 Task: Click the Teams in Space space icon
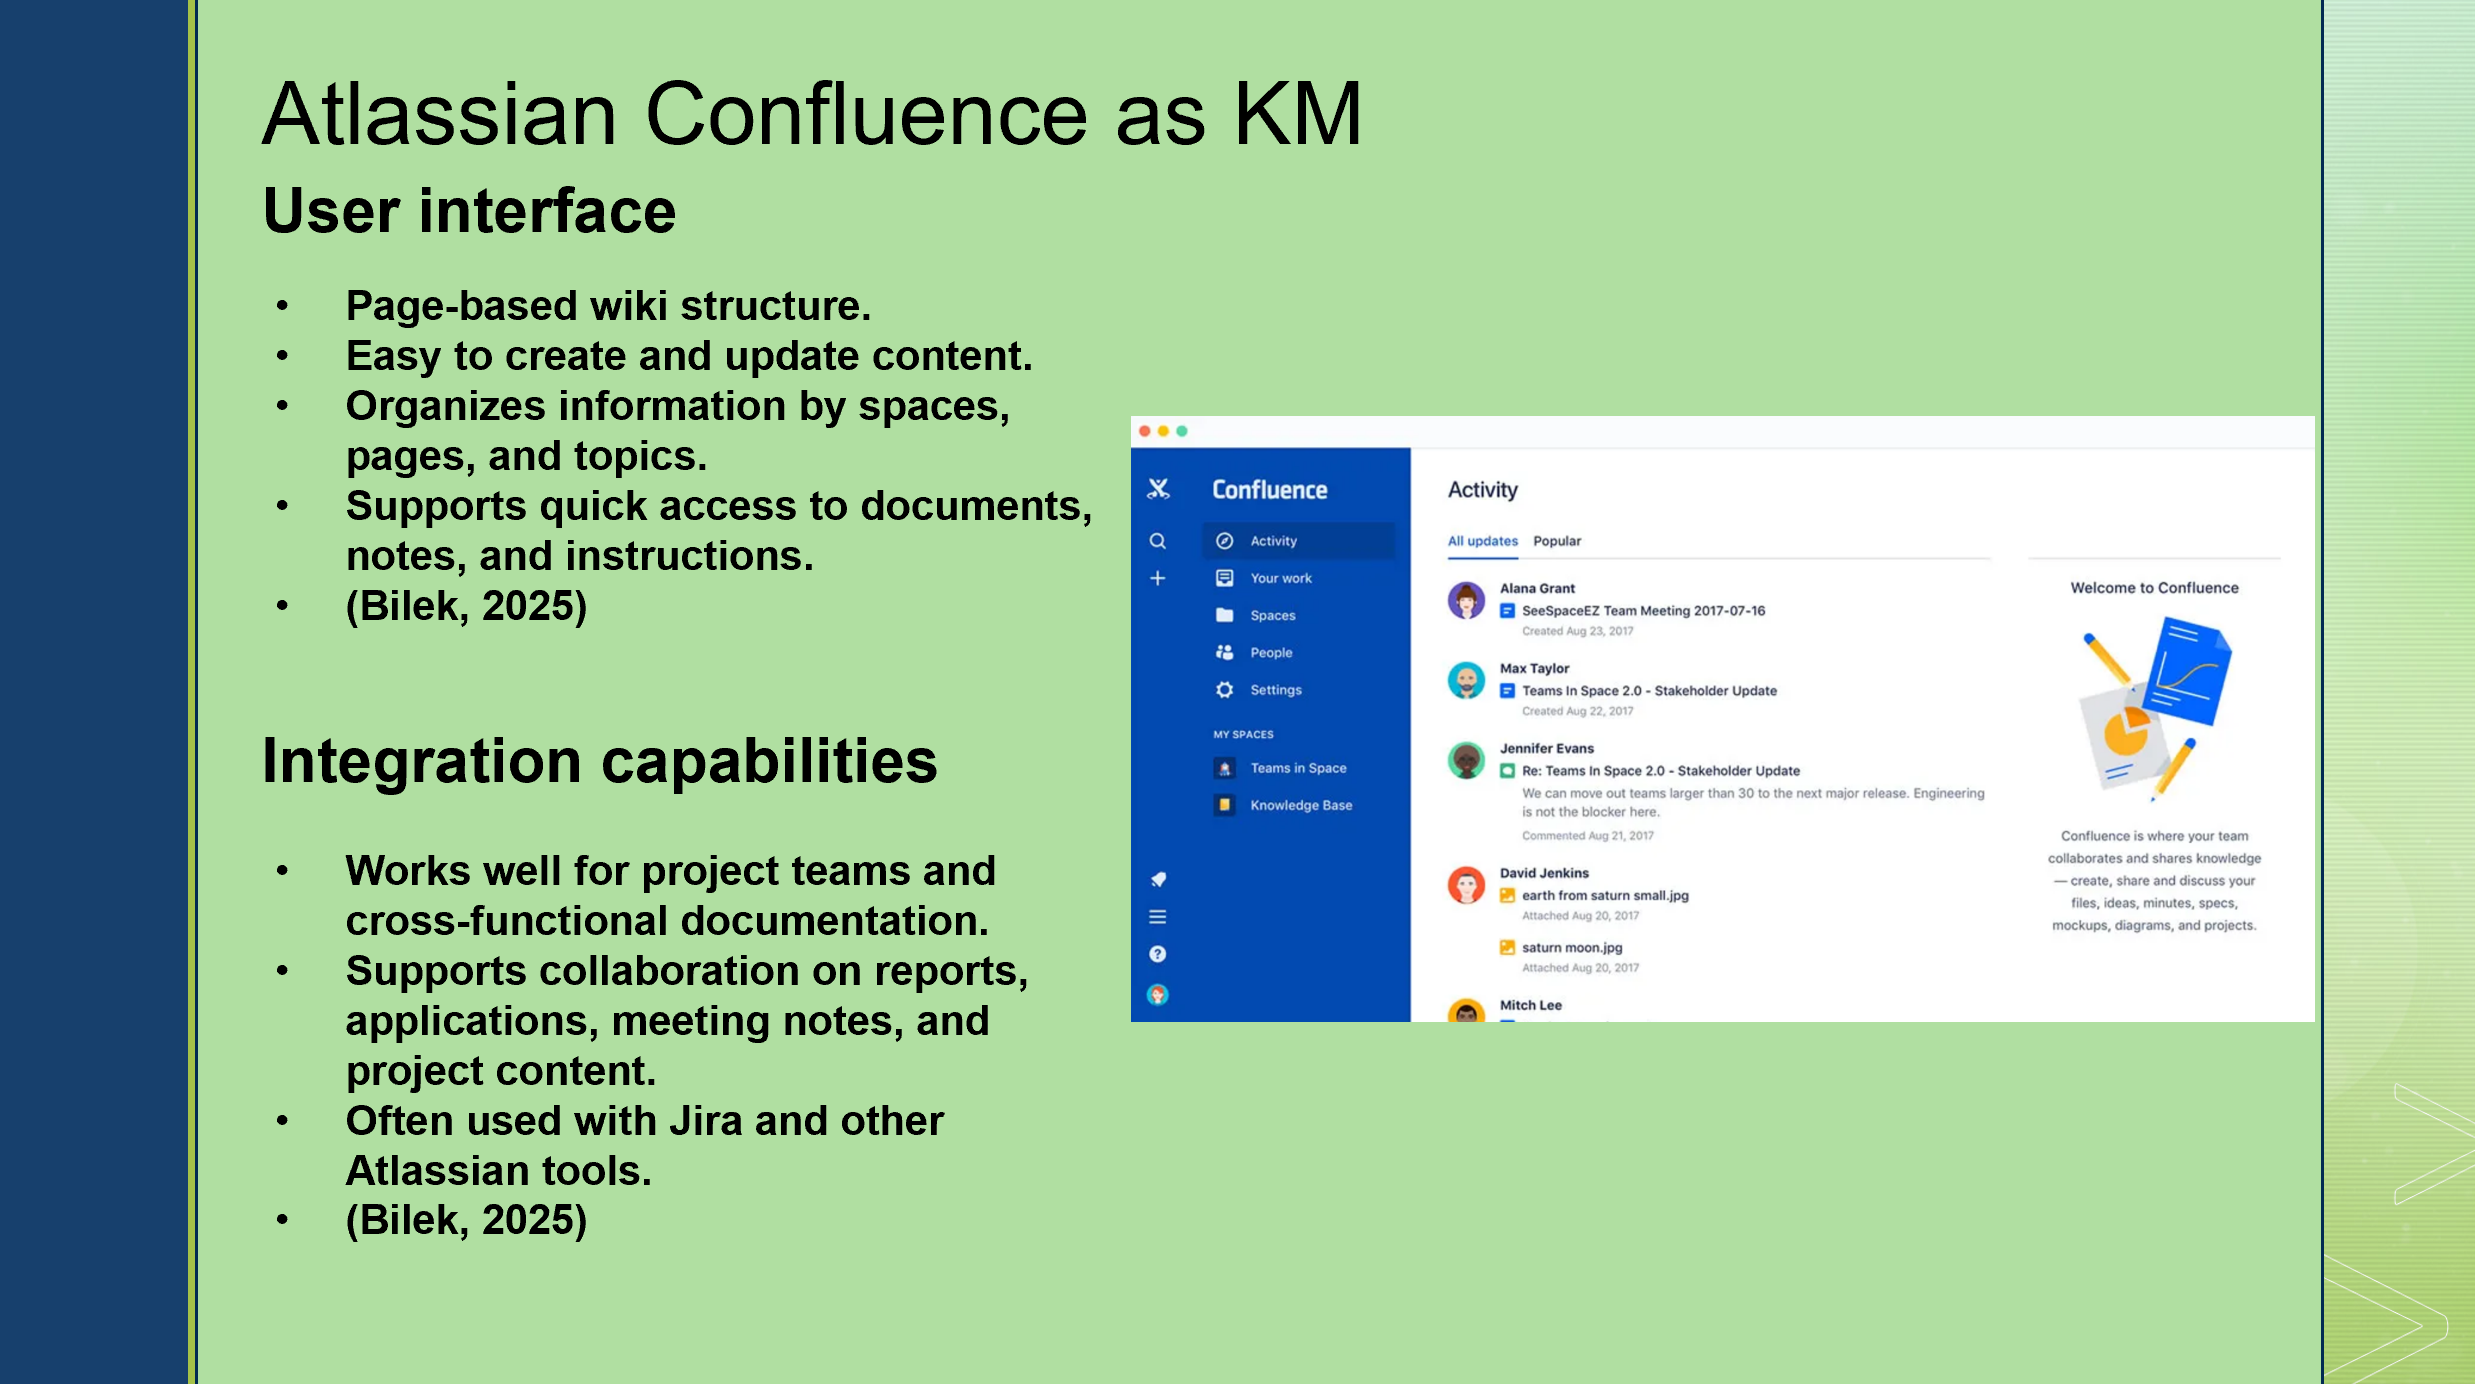pyautogui.click(x=1225, y=768)
